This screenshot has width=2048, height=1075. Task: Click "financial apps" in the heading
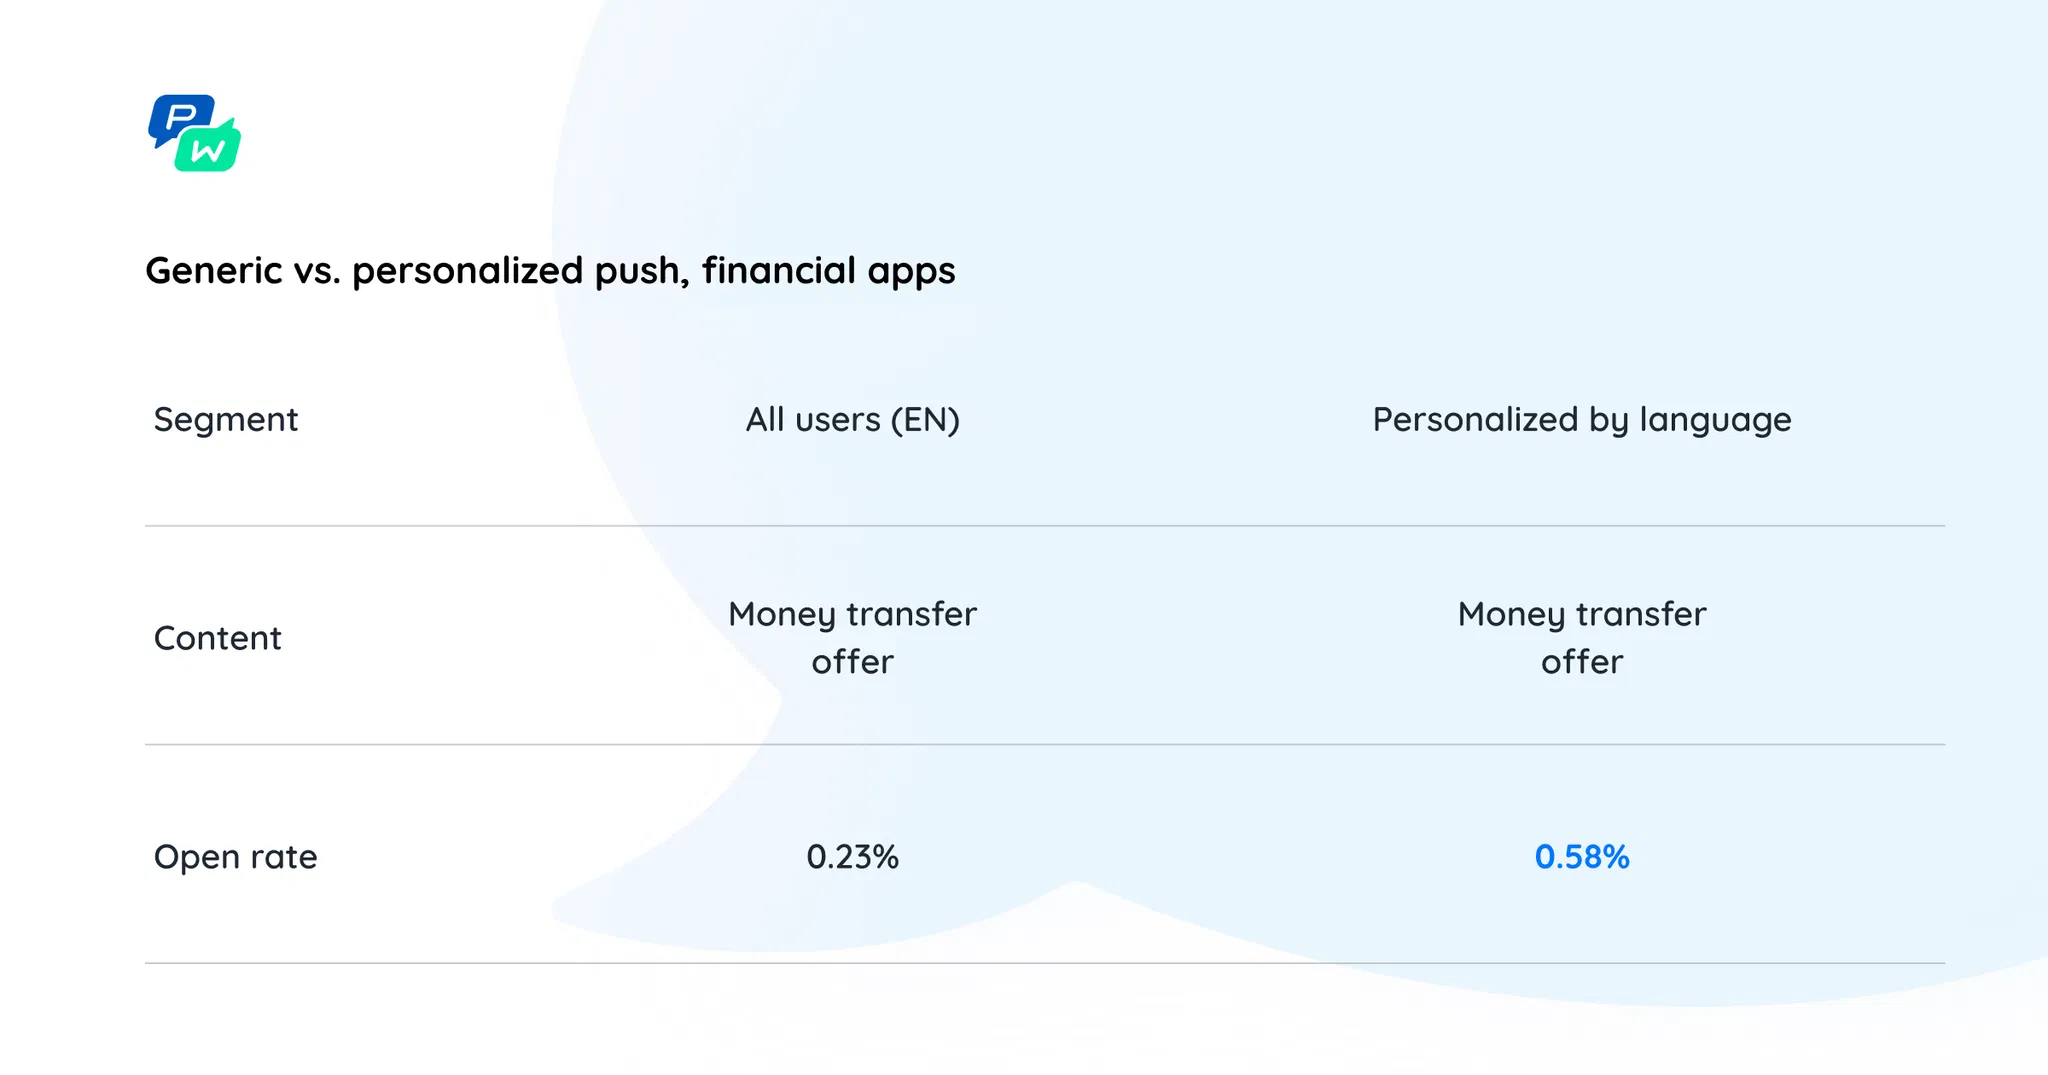click(x=828, y=271)
